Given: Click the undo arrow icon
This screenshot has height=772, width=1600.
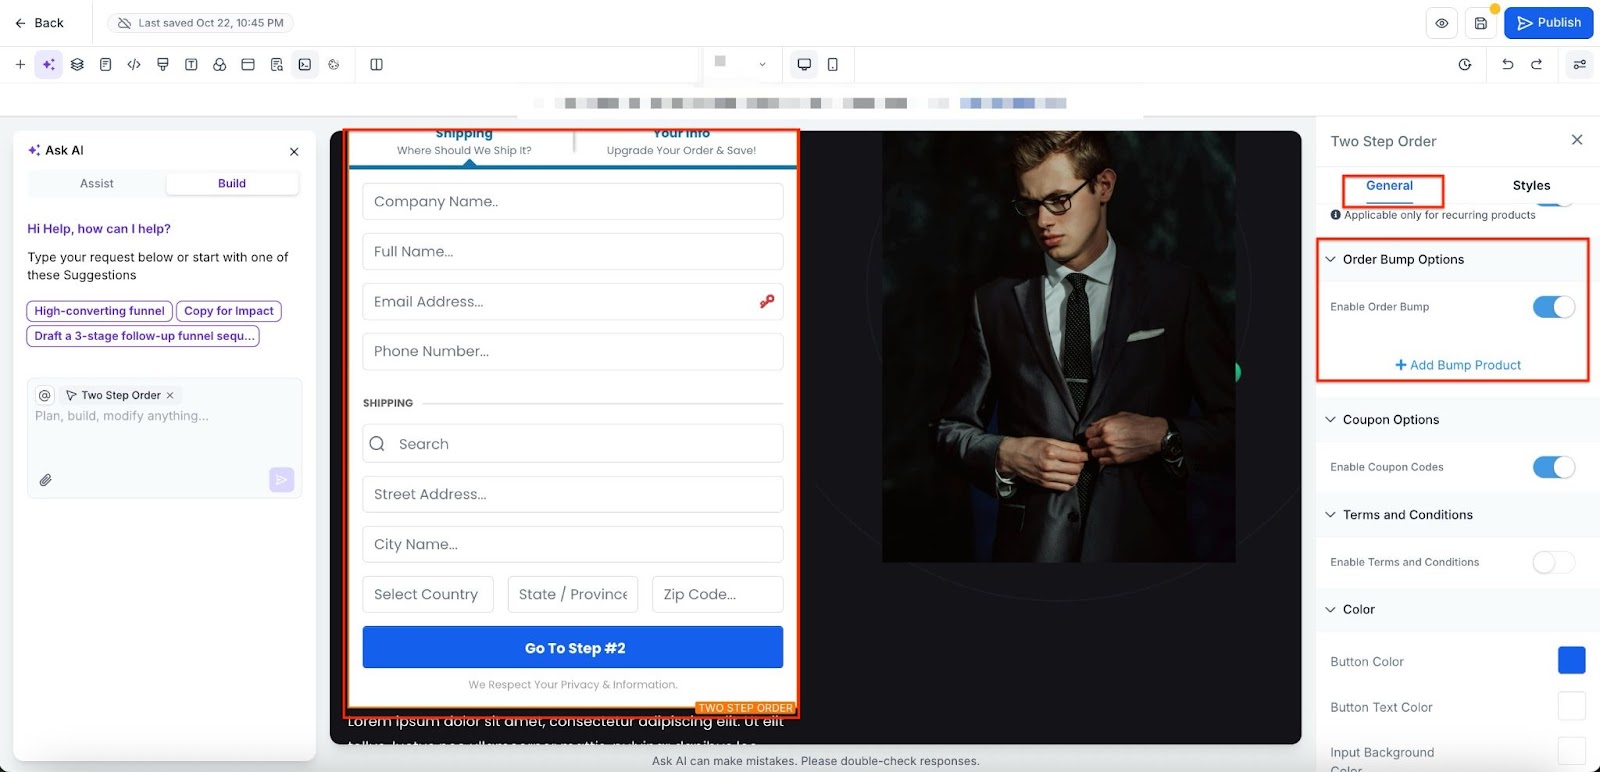Looking at the screenshot, I should [1507, 64].
